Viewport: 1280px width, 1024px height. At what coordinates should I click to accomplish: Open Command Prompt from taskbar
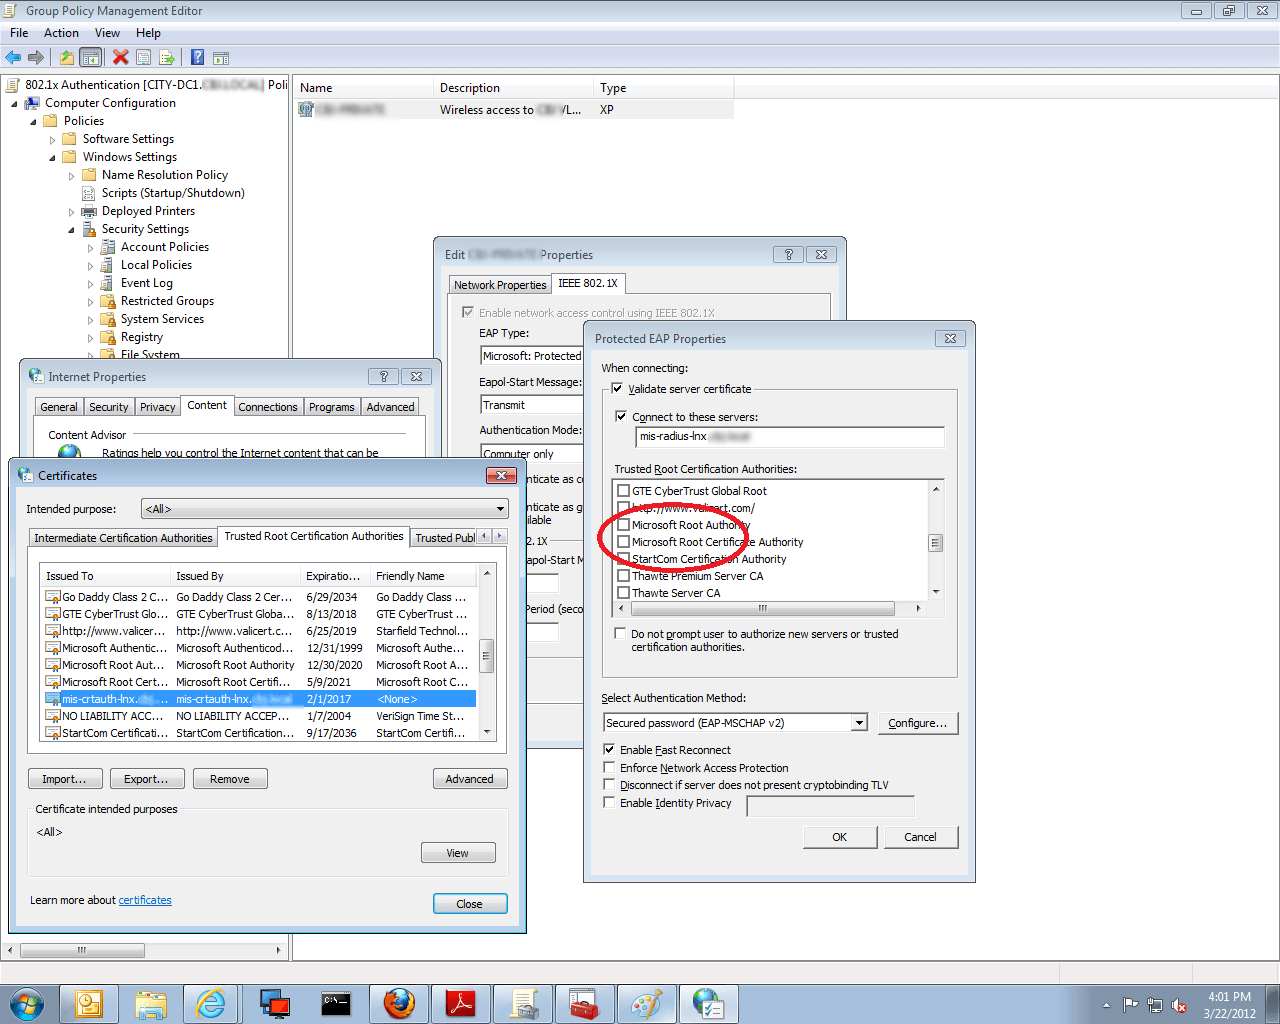336,1003
